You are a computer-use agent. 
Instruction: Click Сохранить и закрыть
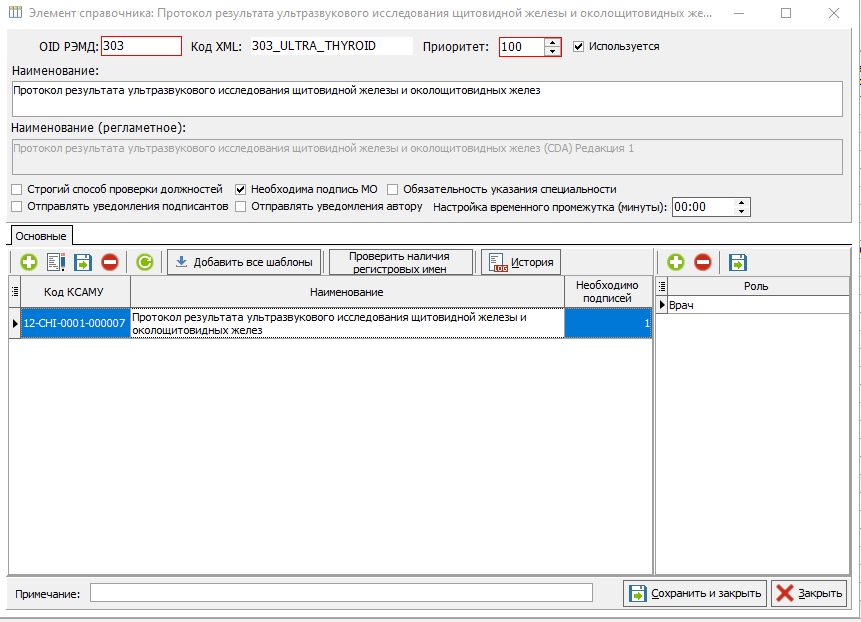pos(695,593)
